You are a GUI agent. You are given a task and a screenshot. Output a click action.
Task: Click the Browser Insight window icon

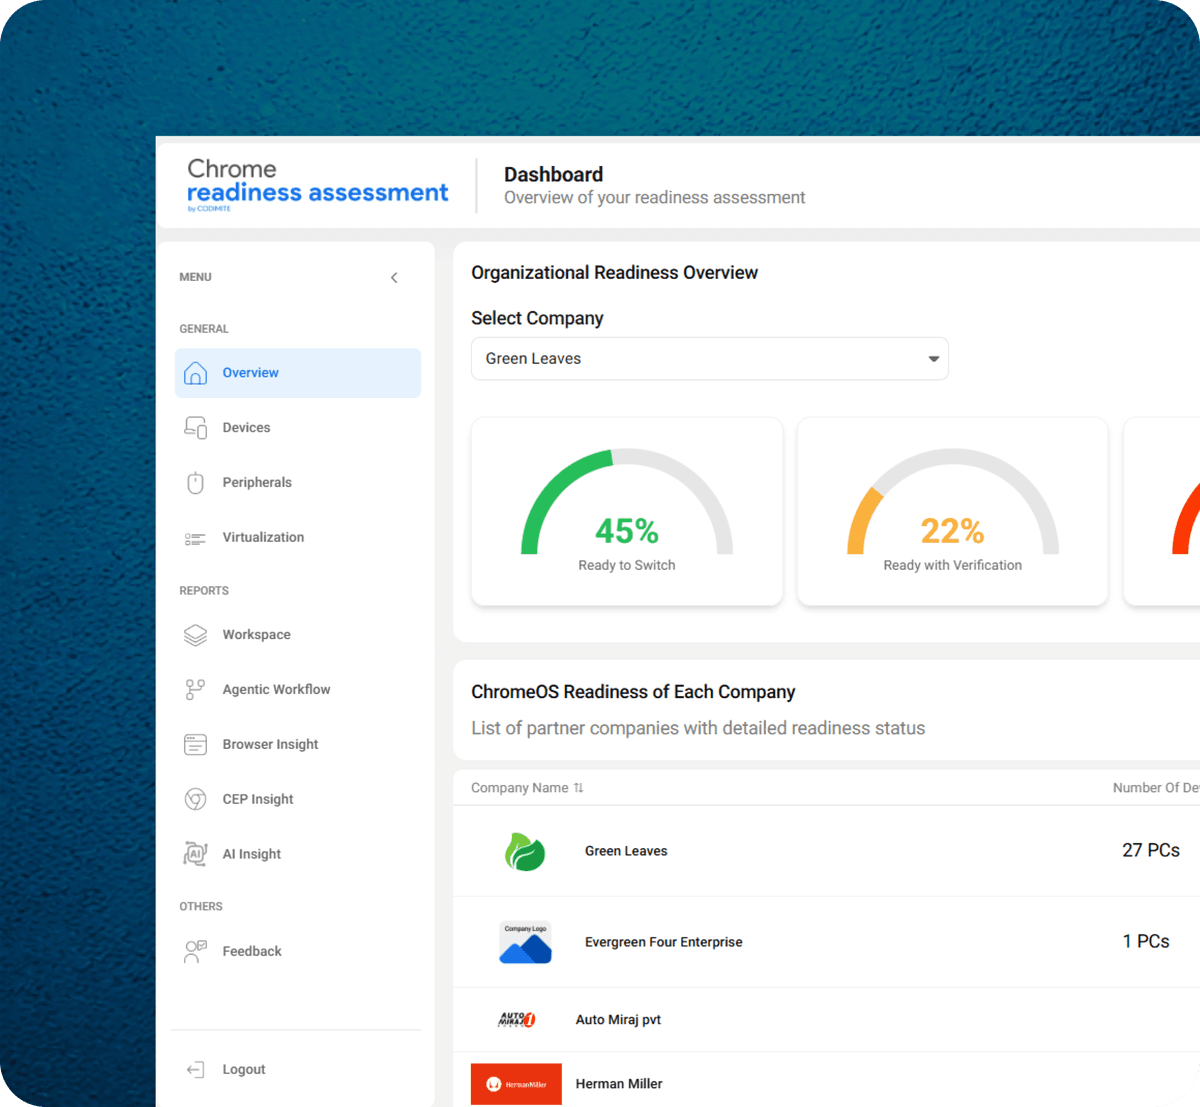pyautogui.click(x=196, y=745)
